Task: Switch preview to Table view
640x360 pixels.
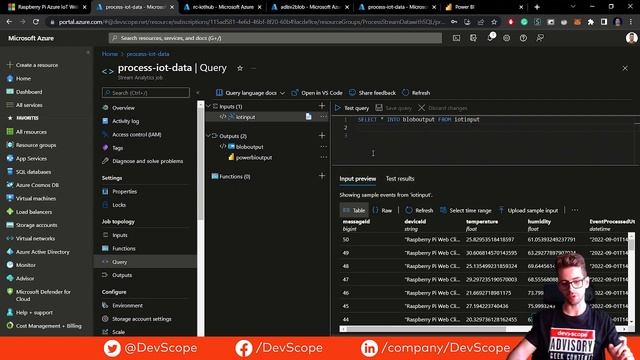Action: coord(354,210)
